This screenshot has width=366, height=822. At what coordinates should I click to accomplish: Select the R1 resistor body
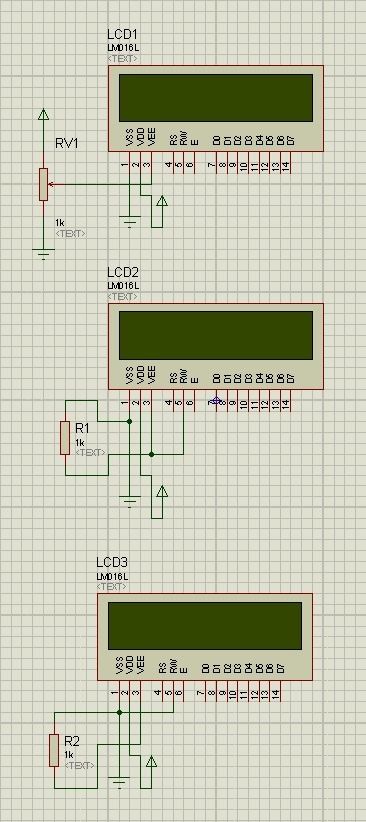point(65,438)
